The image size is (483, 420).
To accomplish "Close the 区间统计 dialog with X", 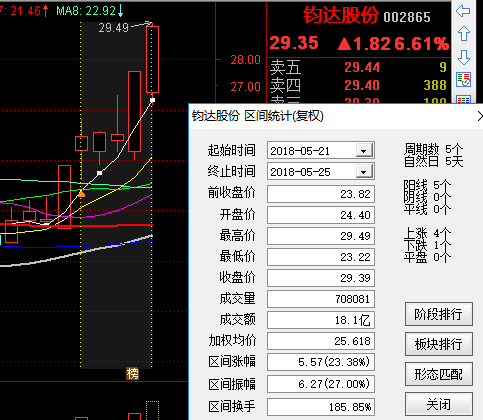I will (480, 116).
